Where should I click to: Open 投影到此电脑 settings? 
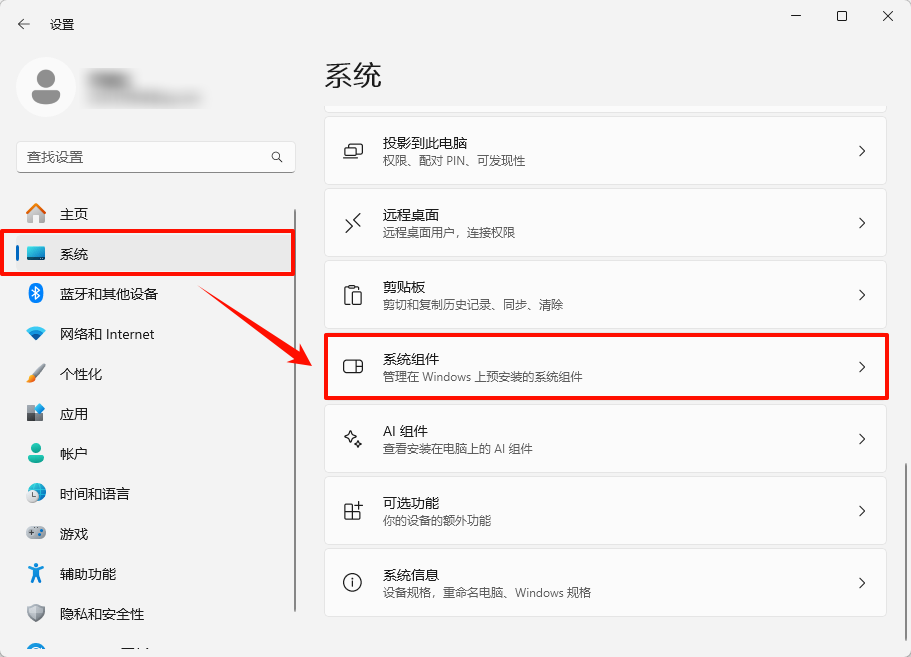coord(604,150)
